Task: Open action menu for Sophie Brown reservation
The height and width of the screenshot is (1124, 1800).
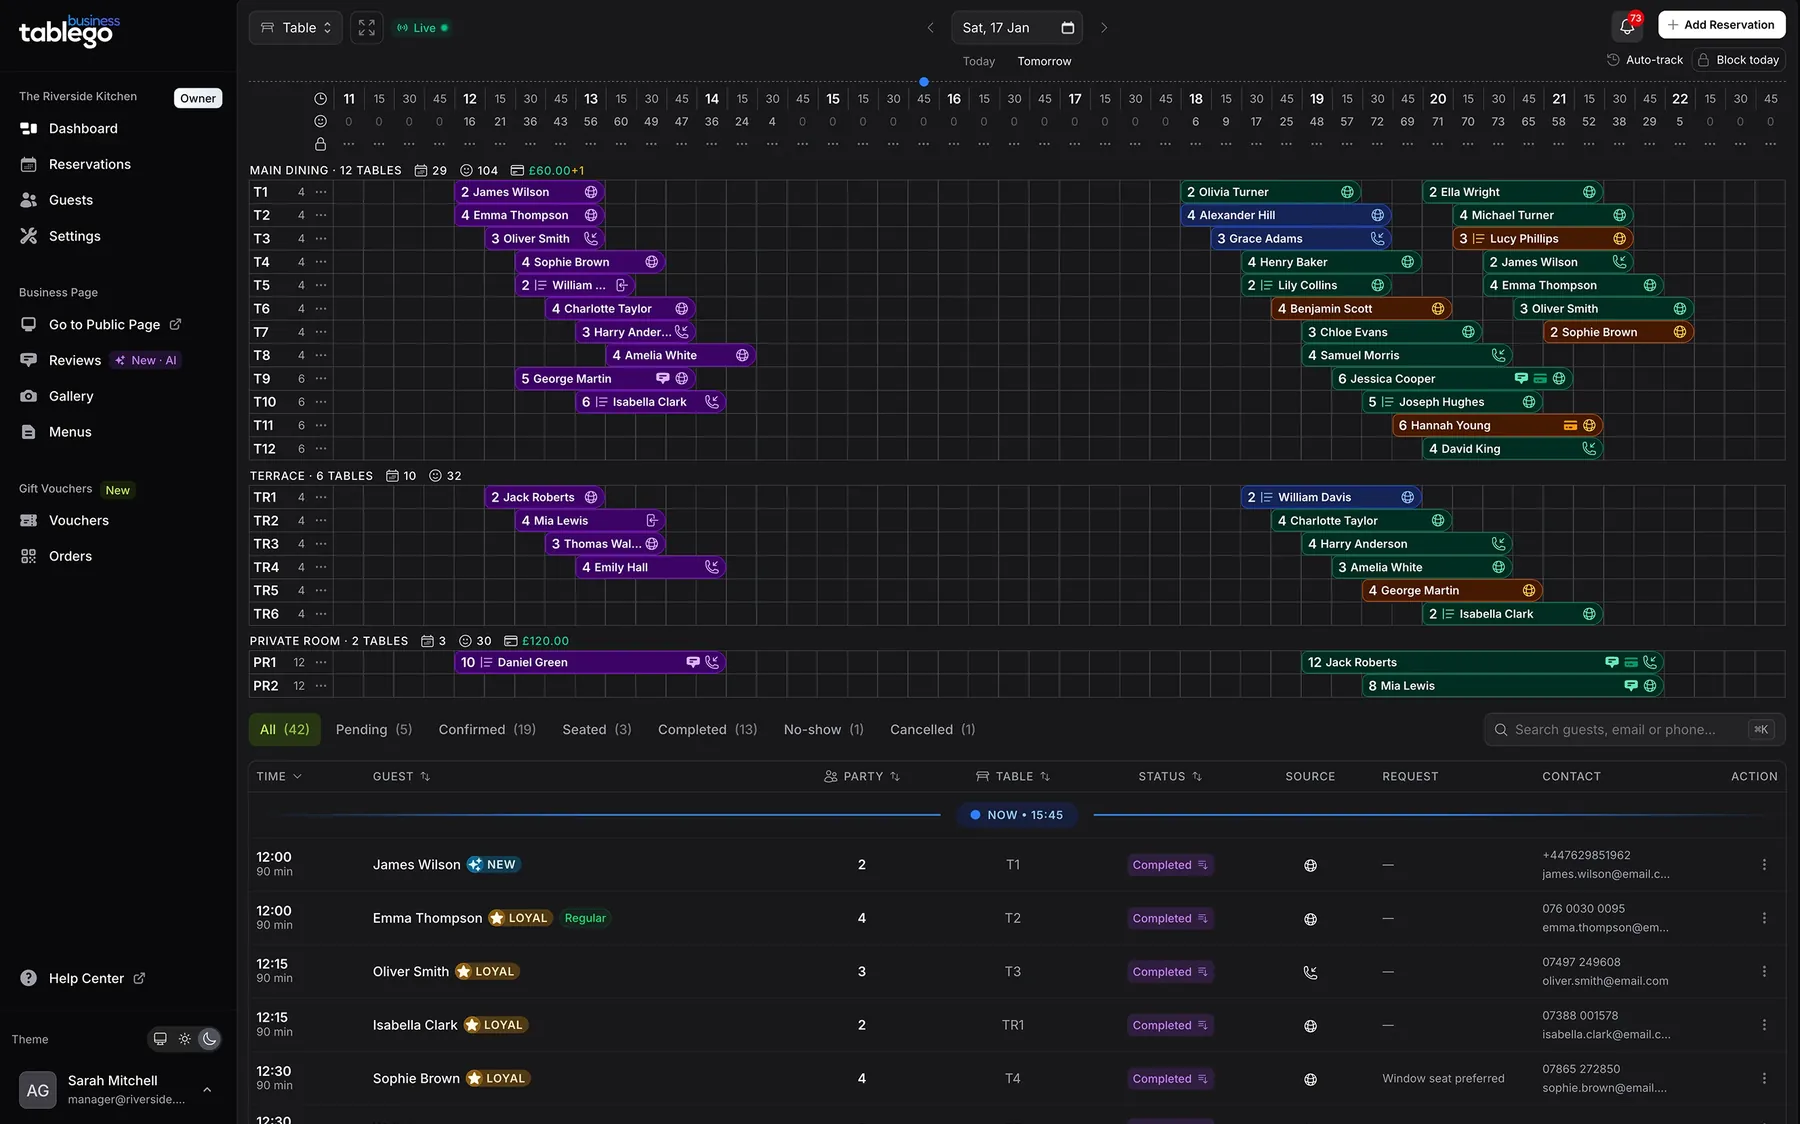Action: click(x=1764, y=1078)
